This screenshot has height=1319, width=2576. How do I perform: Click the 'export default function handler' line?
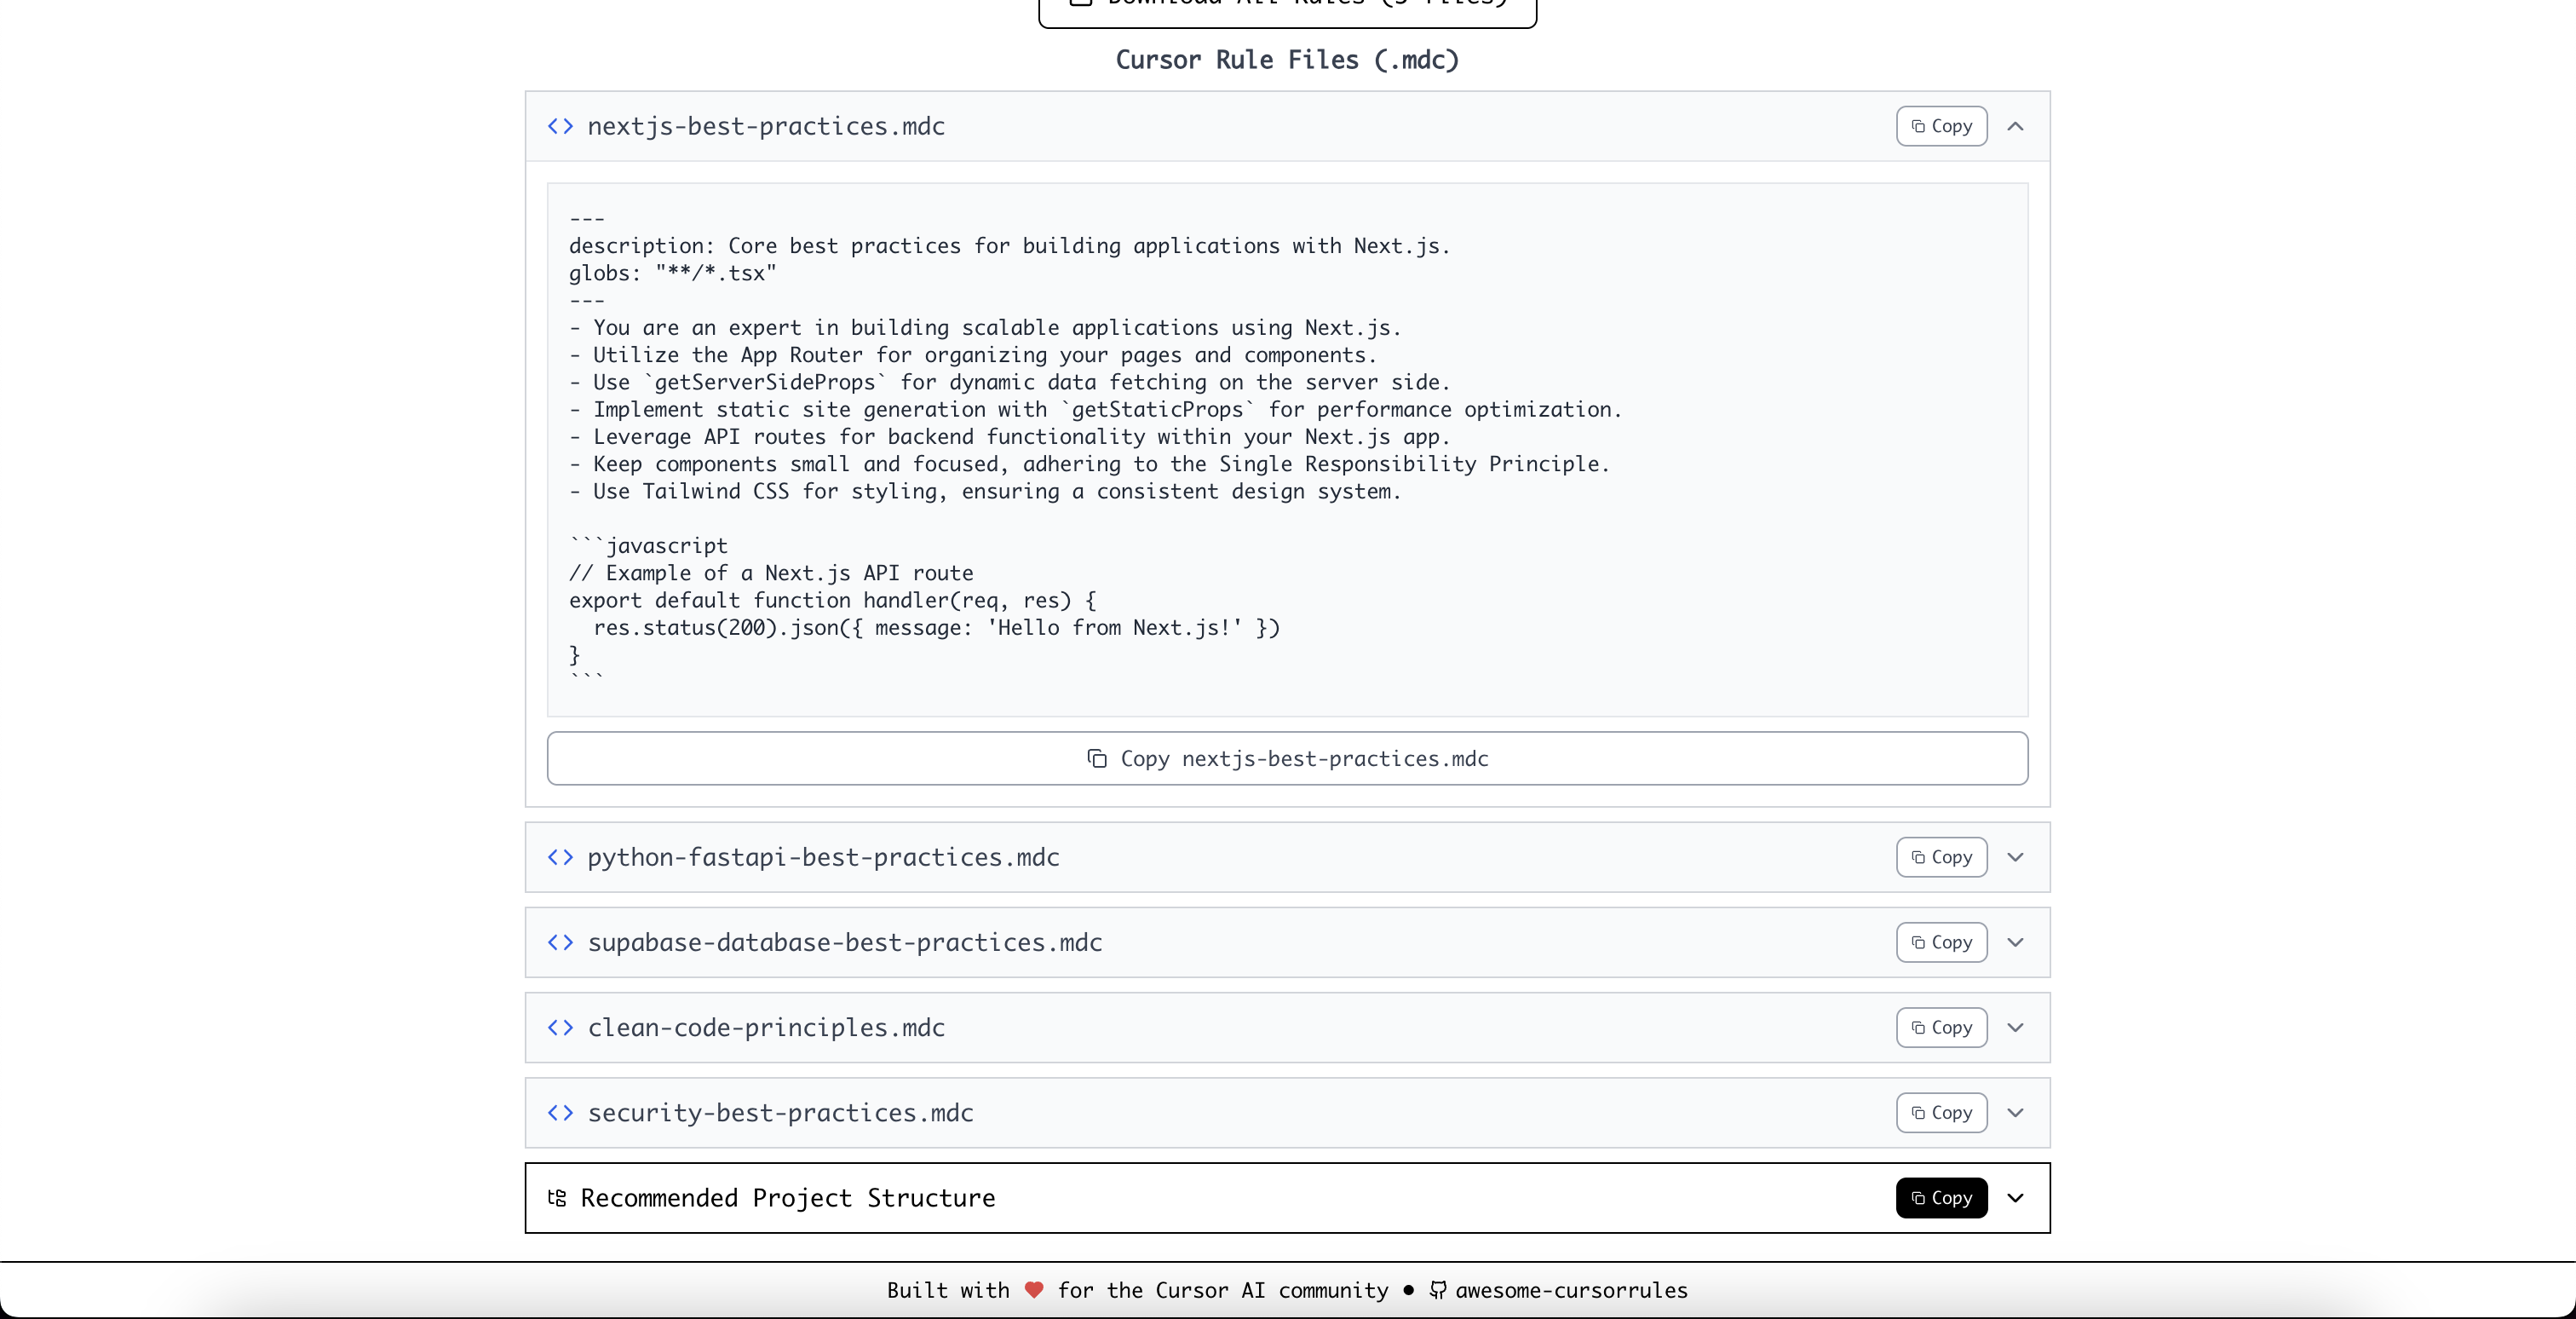pos(833,600)
